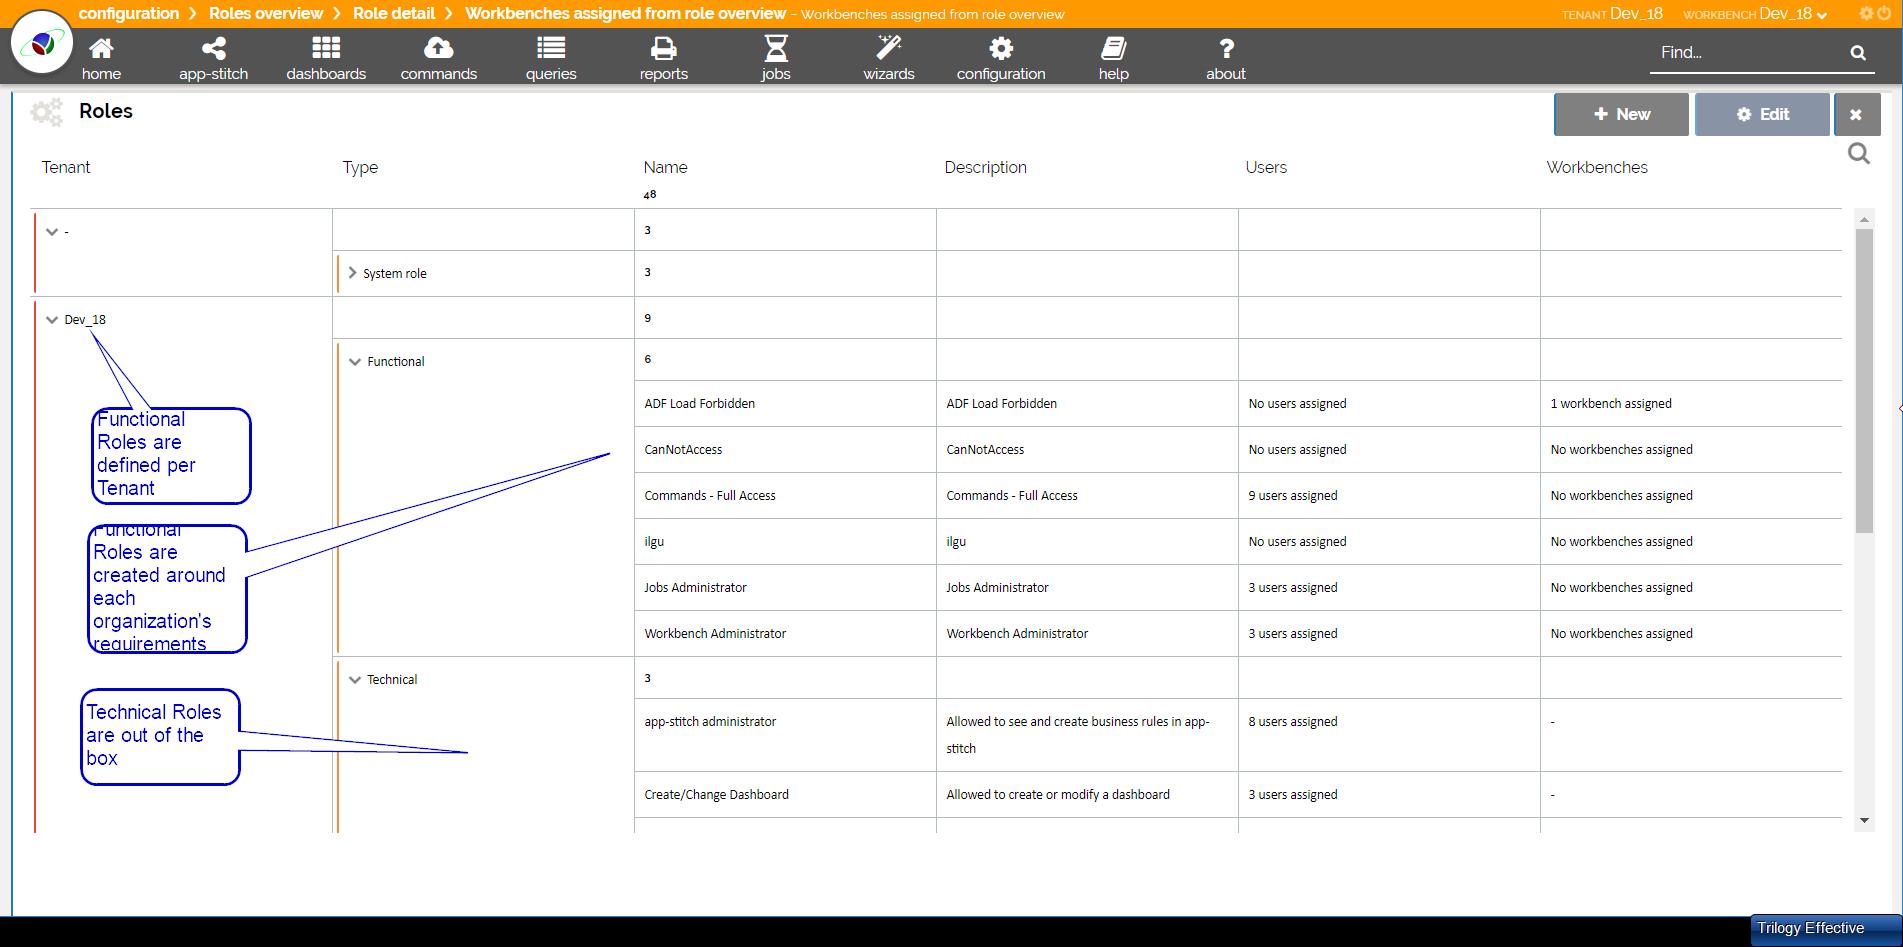
Task: Collapse the Technical roles group
Action: click(354, 680)
